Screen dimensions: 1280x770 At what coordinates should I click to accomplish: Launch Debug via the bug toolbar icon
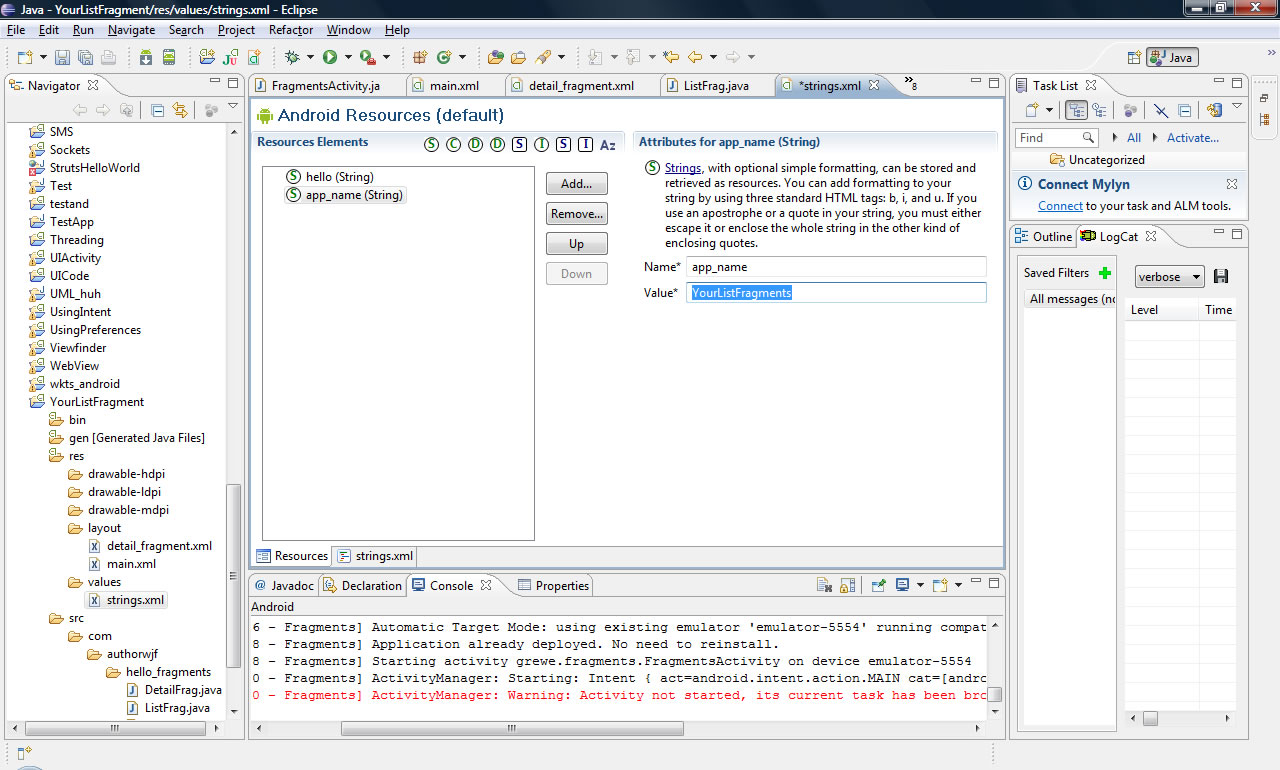pyautogui.click(x=292, y=58)
